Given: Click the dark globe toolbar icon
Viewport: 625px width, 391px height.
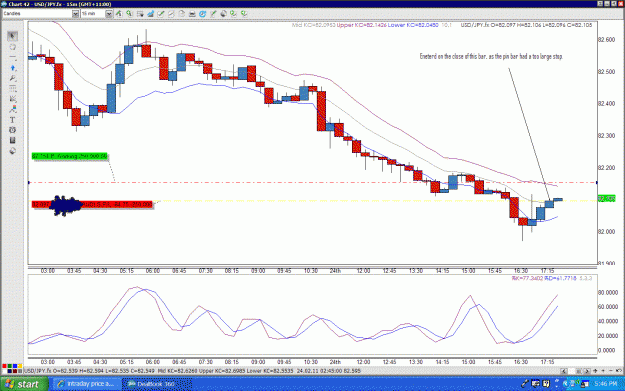Looking at the screenshot, I should (x=223, y=14).
